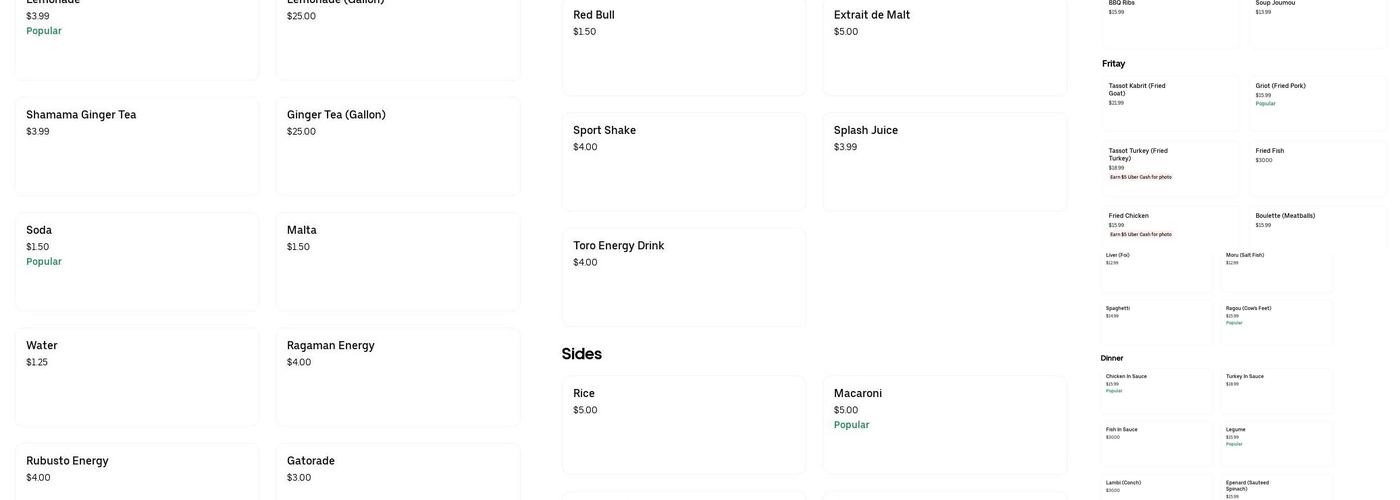This screenshot has height=500, width=1400.
Task: Open the Macaroni side item
Action: click(944, 424)
